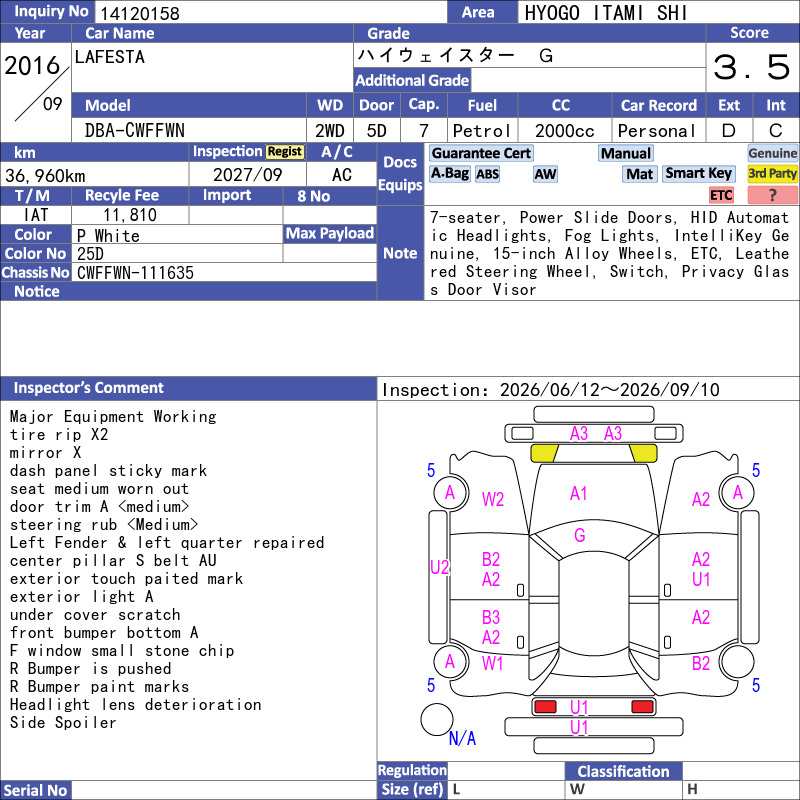The width and height of the screenshot is (800, 800).
Task: Click the Guarantee Cert badge
Action: coord(481,153)
